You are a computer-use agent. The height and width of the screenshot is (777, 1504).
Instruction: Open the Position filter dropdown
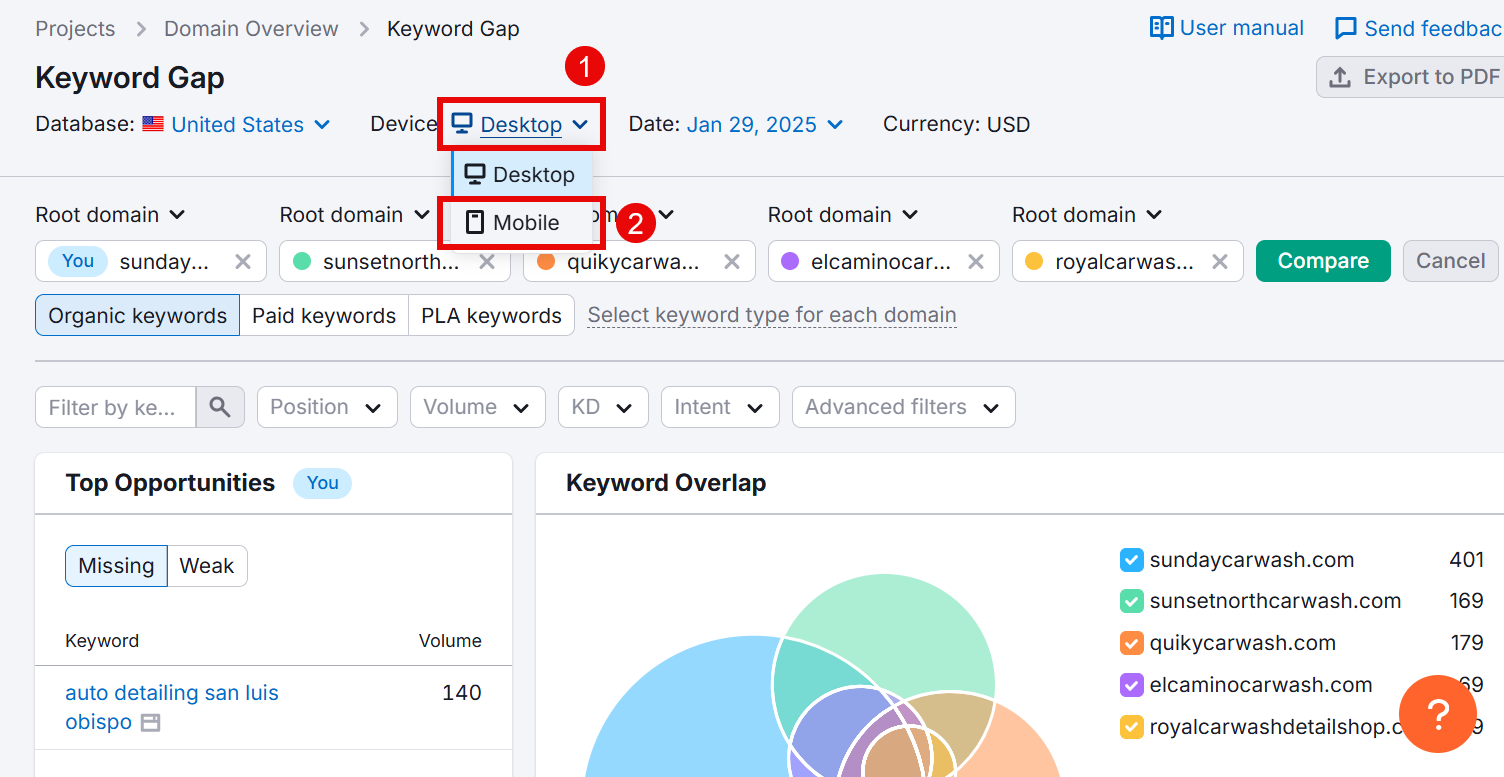327,407
